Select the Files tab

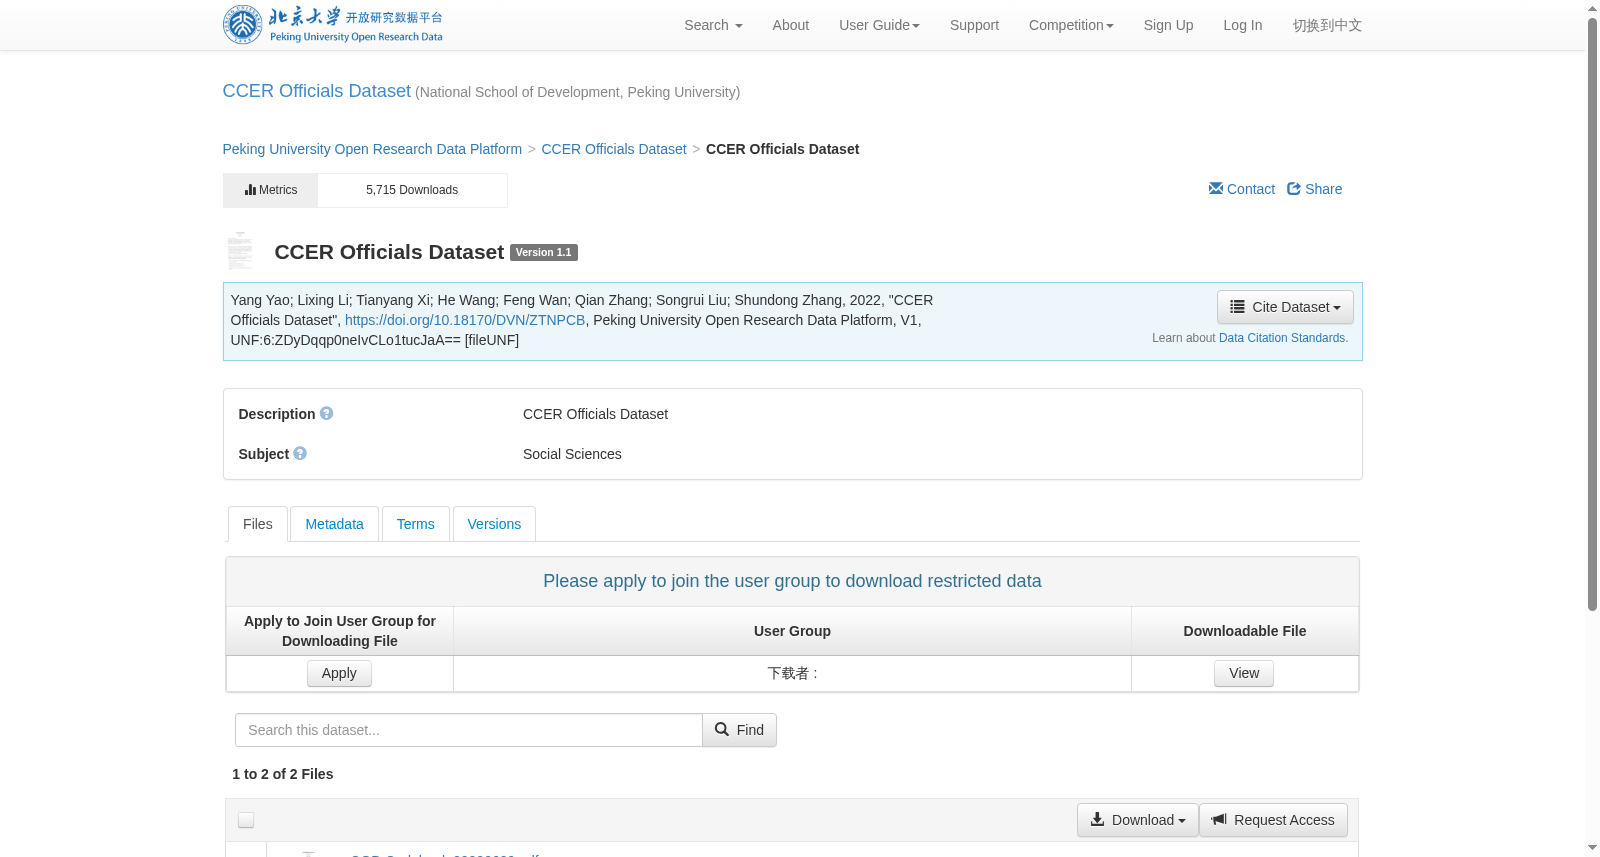click(x=258, y=524)
